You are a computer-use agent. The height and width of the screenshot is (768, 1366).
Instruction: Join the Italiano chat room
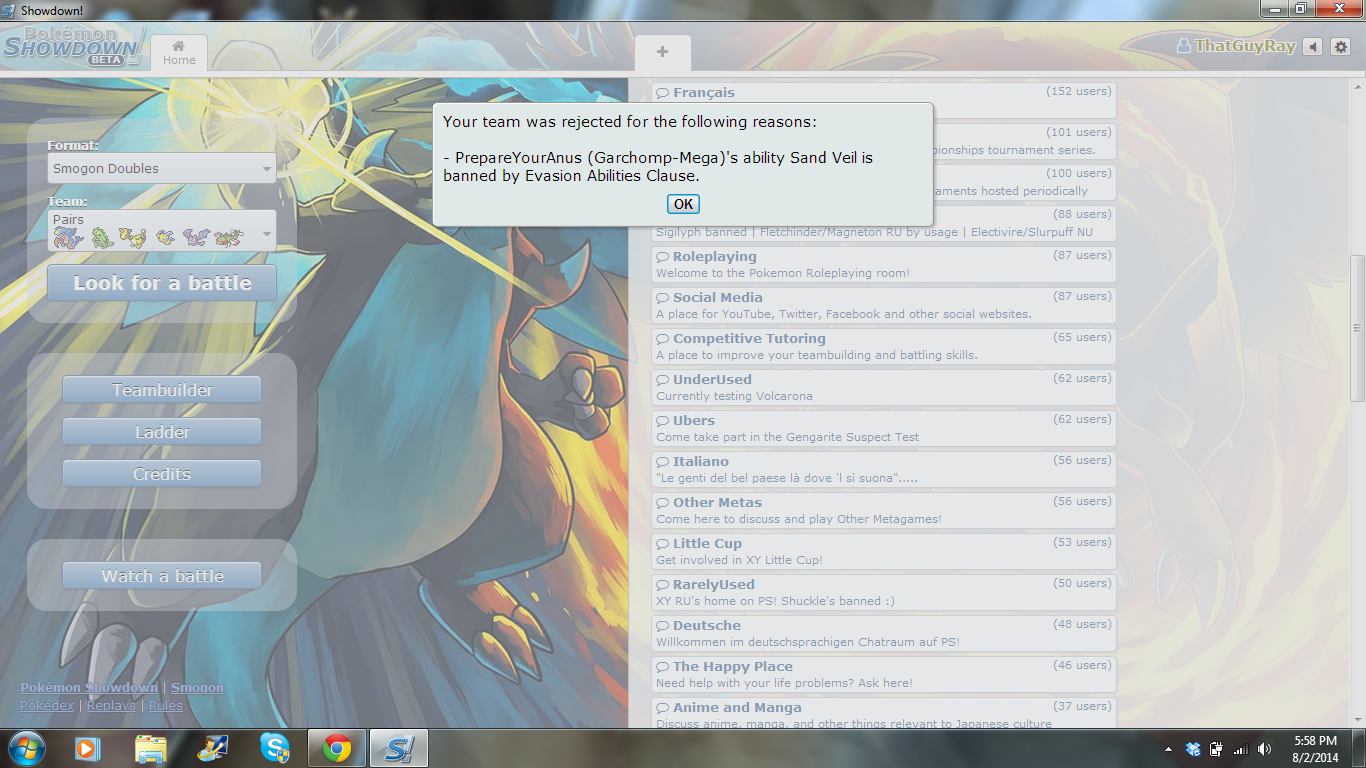pos(883,469)
